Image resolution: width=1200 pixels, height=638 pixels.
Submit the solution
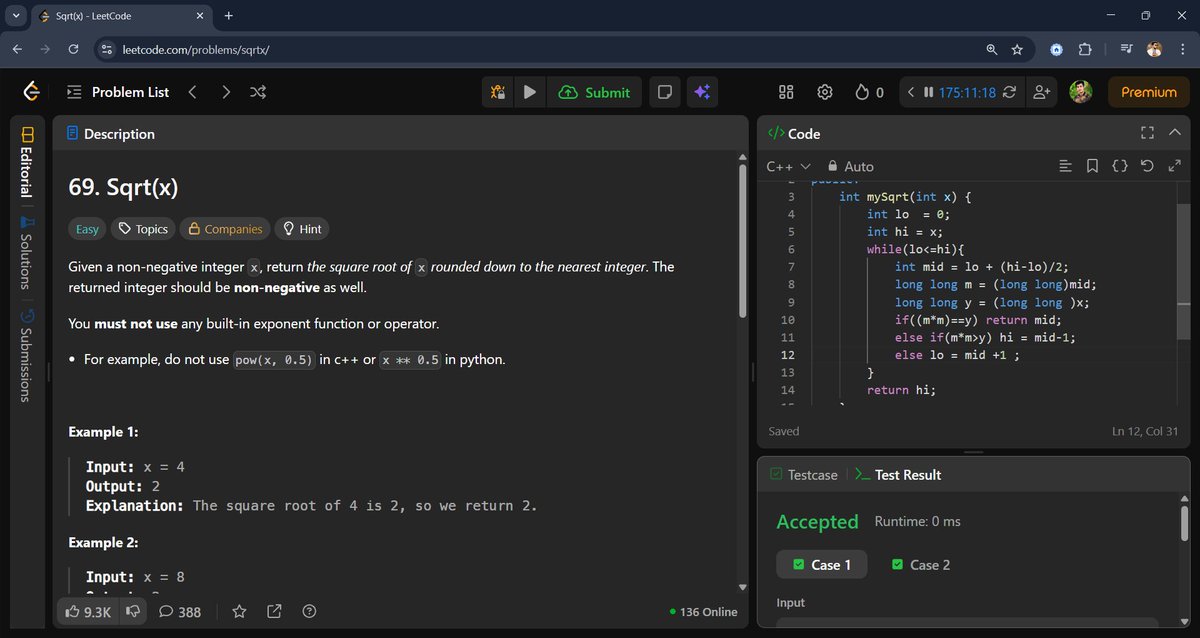click(595, 92)
